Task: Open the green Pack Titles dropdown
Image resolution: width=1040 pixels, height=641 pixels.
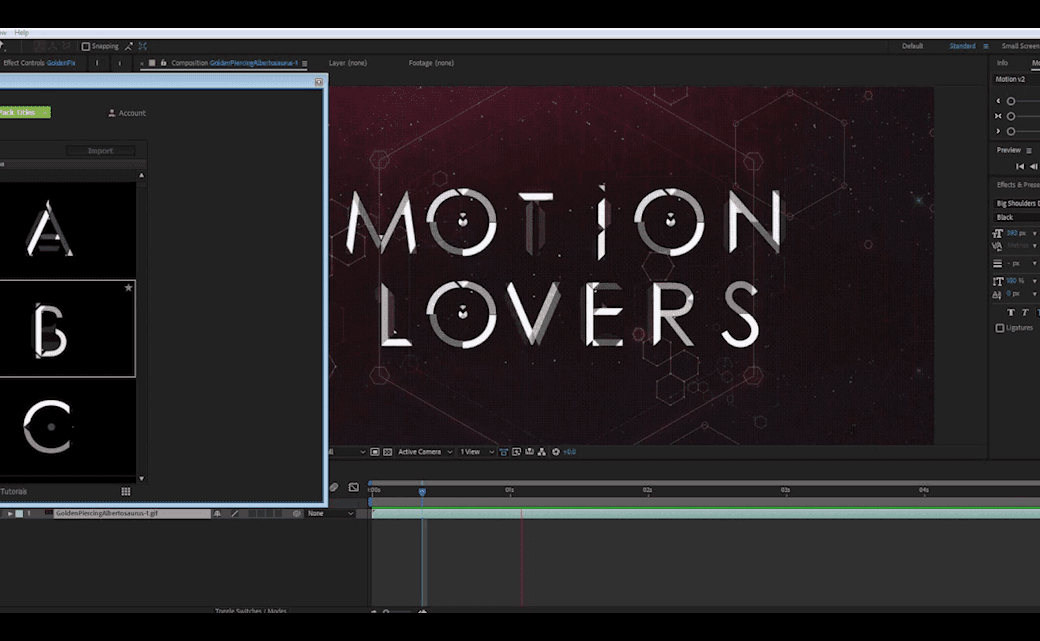Action: [x=24, y=112]
